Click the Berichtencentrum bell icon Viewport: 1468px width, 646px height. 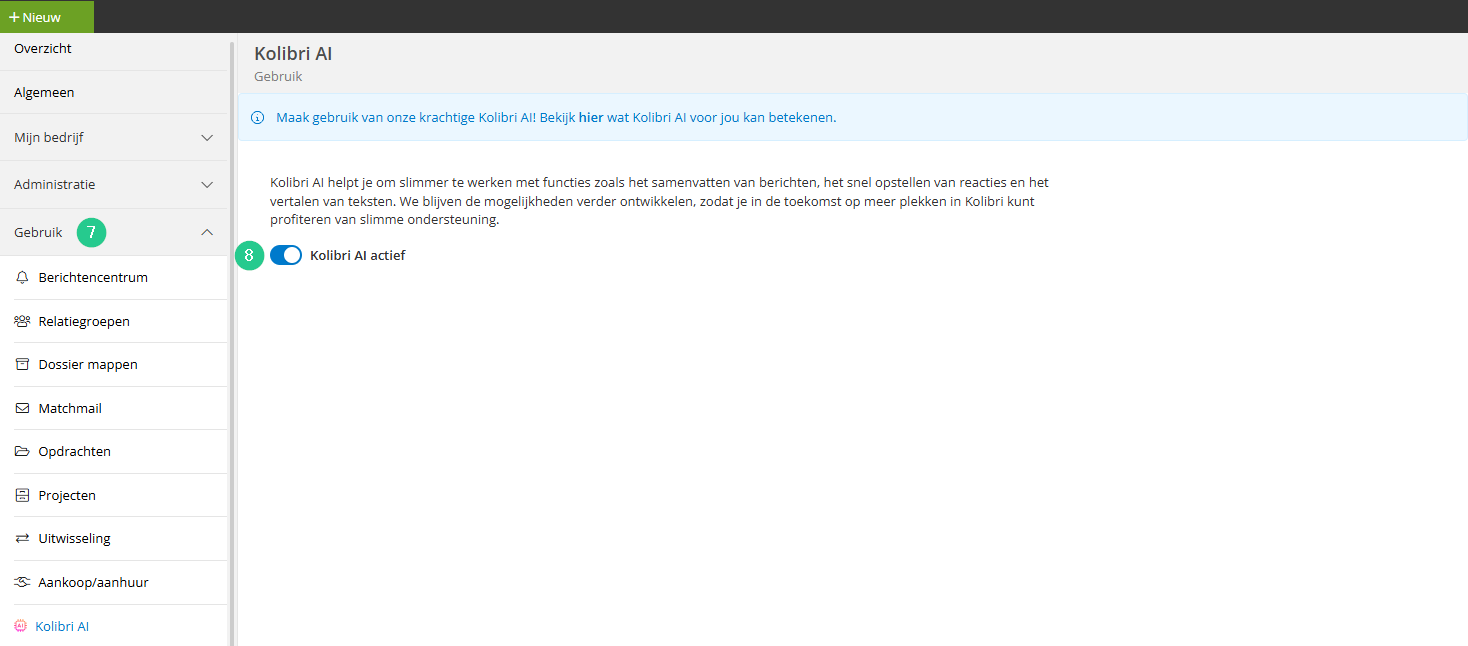tap(22, 278)
